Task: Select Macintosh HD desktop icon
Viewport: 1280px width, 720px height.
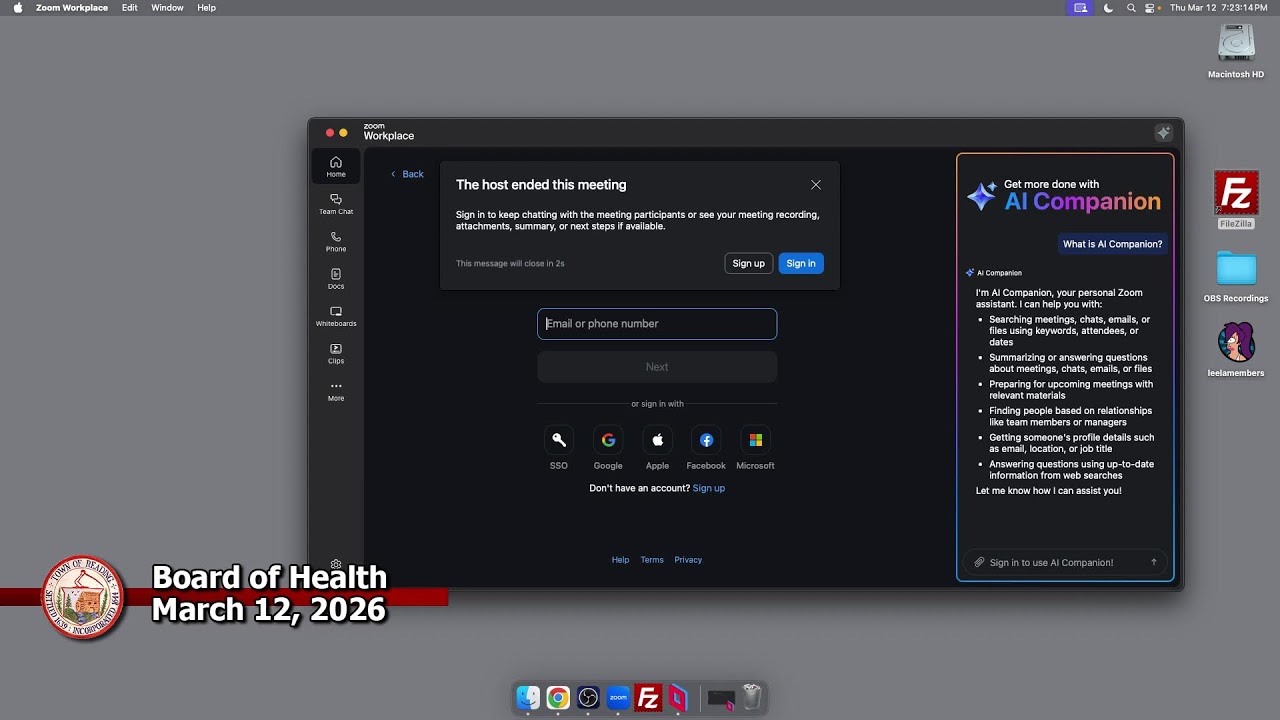Action: (x=1236, y=52)
